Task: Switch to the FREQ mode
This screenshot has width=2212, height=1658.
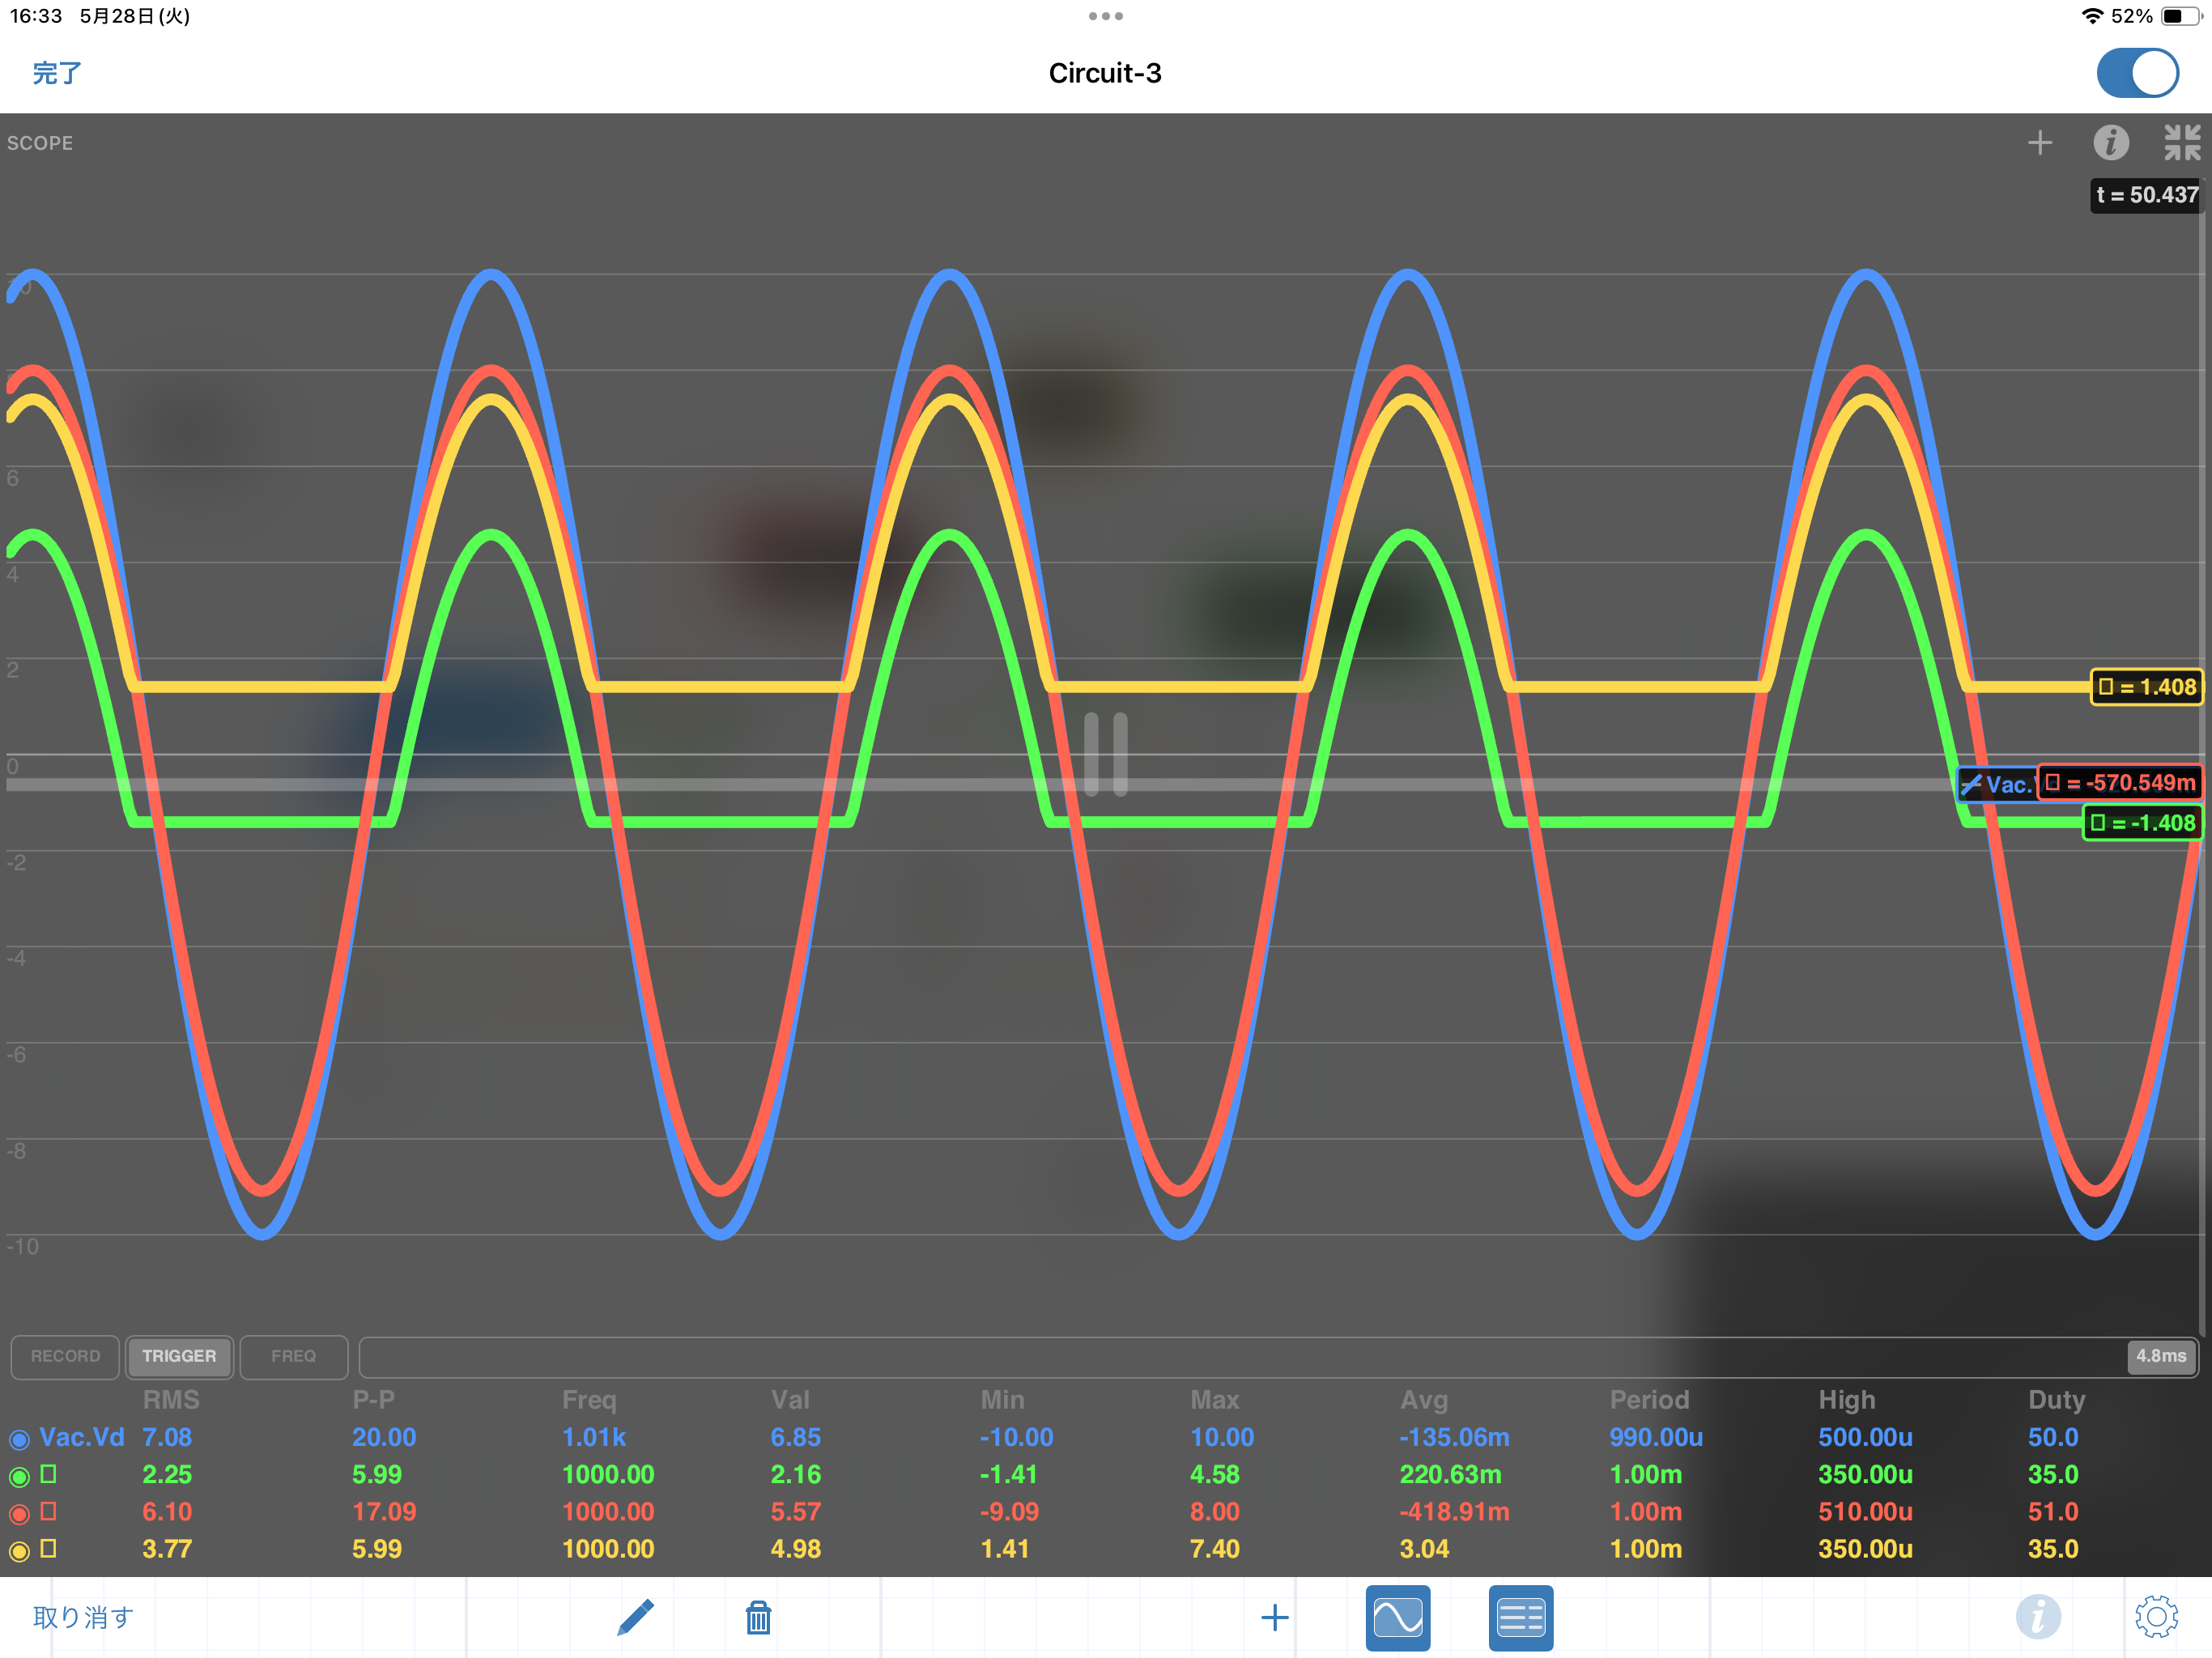Action: [293, 1356]
